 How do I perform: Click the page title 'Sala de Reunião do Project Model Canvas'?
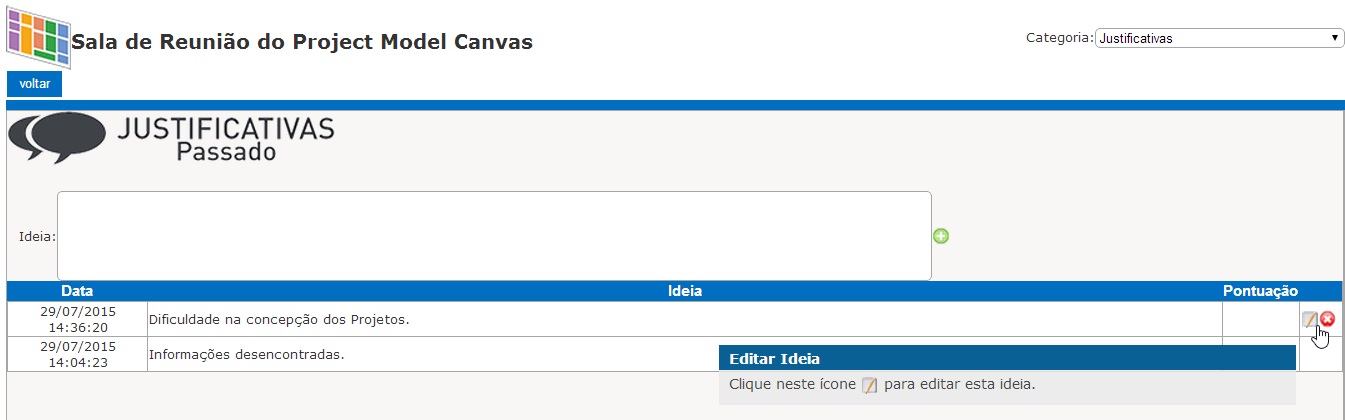(302, 42)
